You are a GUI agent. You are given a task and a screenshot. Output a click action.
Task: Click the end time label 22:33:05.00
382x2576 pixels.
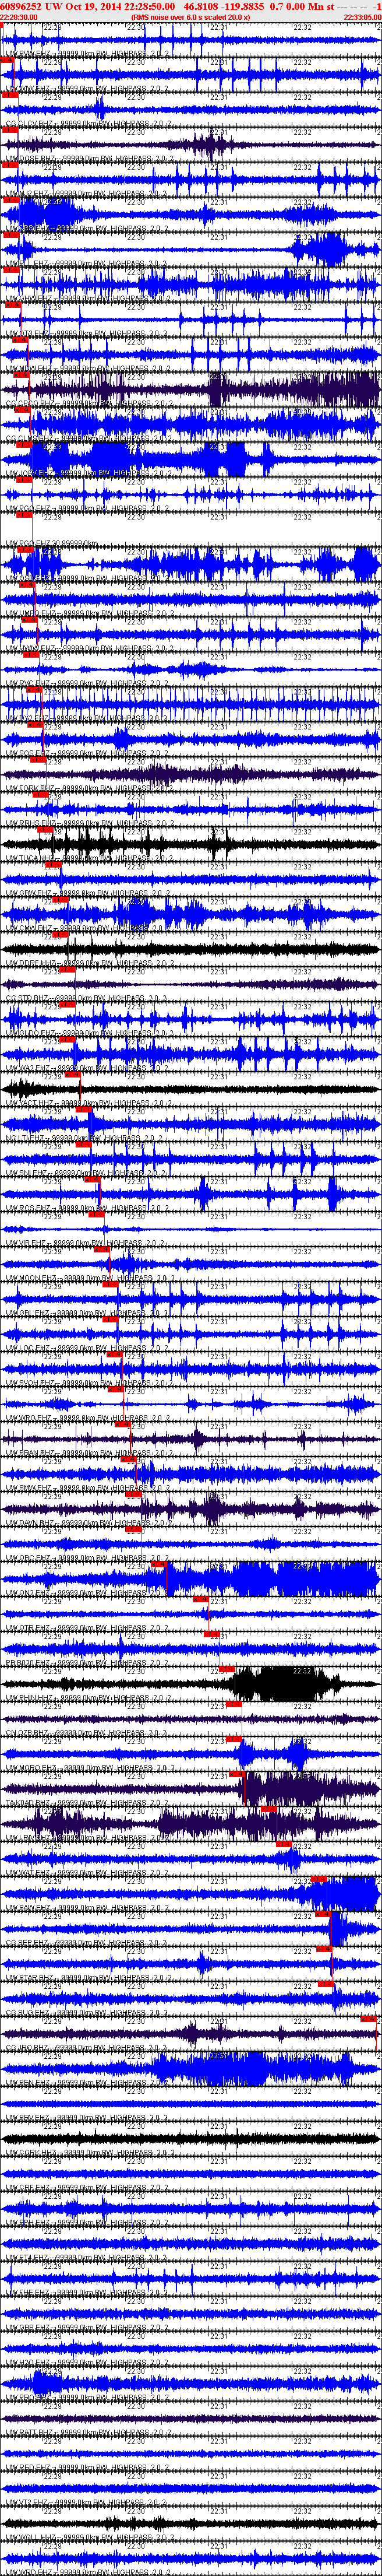pyautogui.click(x=362, y=17)
